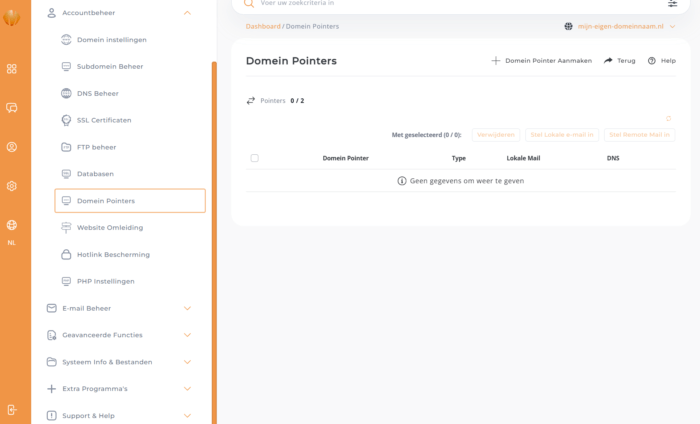Open the search filter sliders icon
700x424 pixels.
coord(672,3)
